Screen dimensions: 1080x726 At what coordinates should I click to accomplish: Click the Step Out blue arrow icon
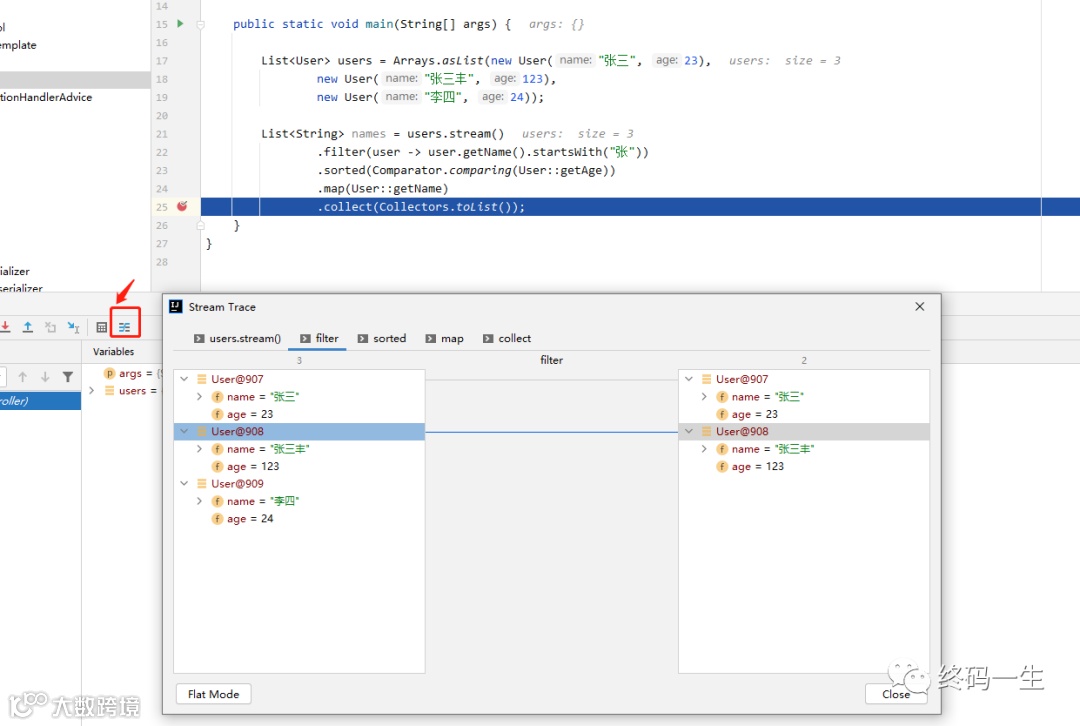(28, 327)
